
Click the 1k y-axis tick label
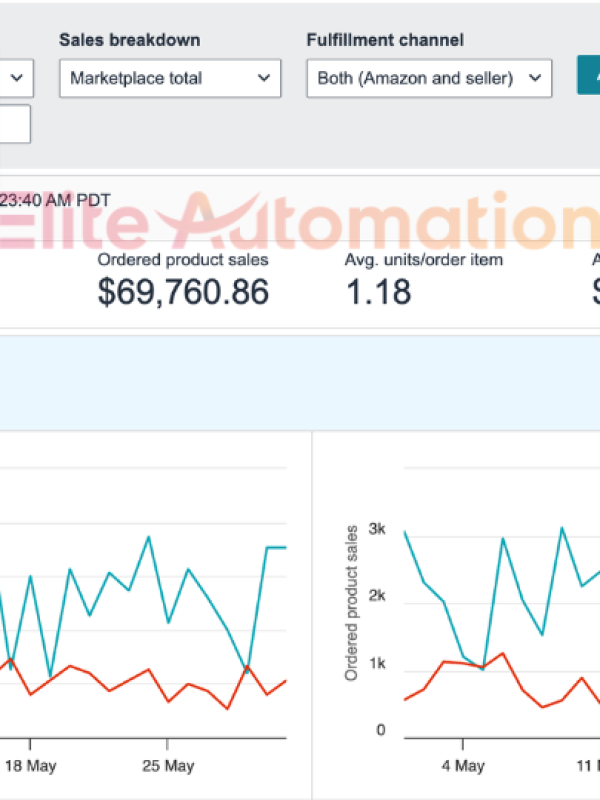point(377,663)
